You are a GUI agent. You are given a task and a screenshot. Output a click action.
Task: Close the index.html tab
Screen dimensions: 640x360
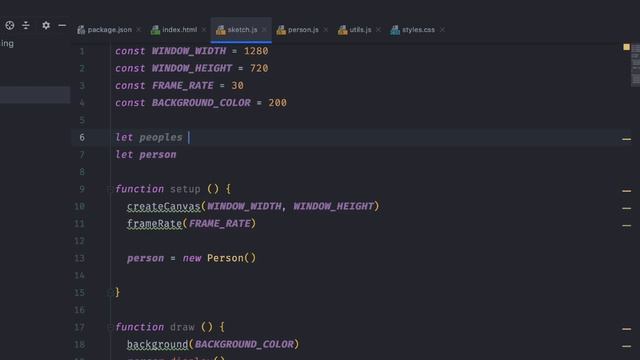tap(204, 30)
